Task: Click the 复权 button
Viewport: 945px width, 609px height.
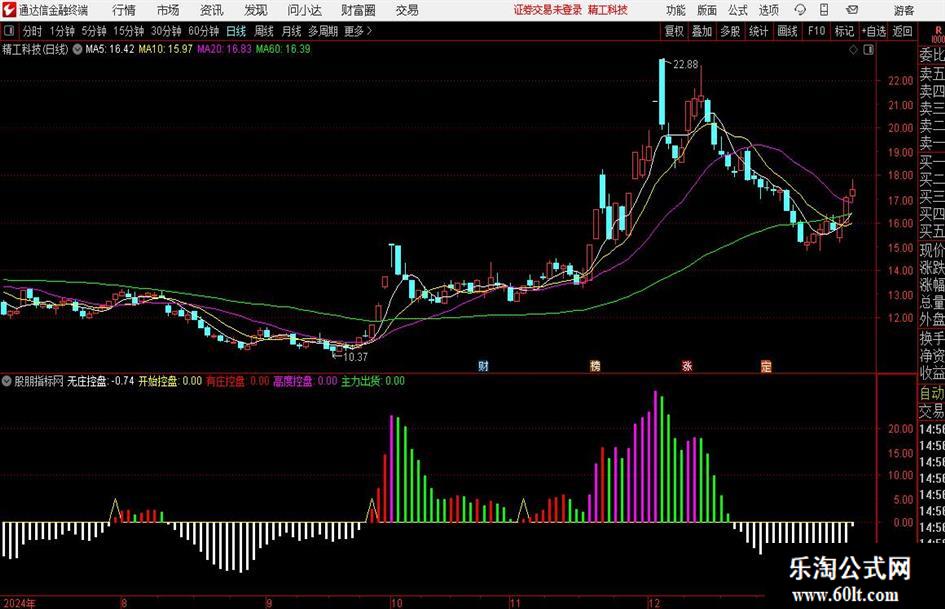Action: pos(674,31)
